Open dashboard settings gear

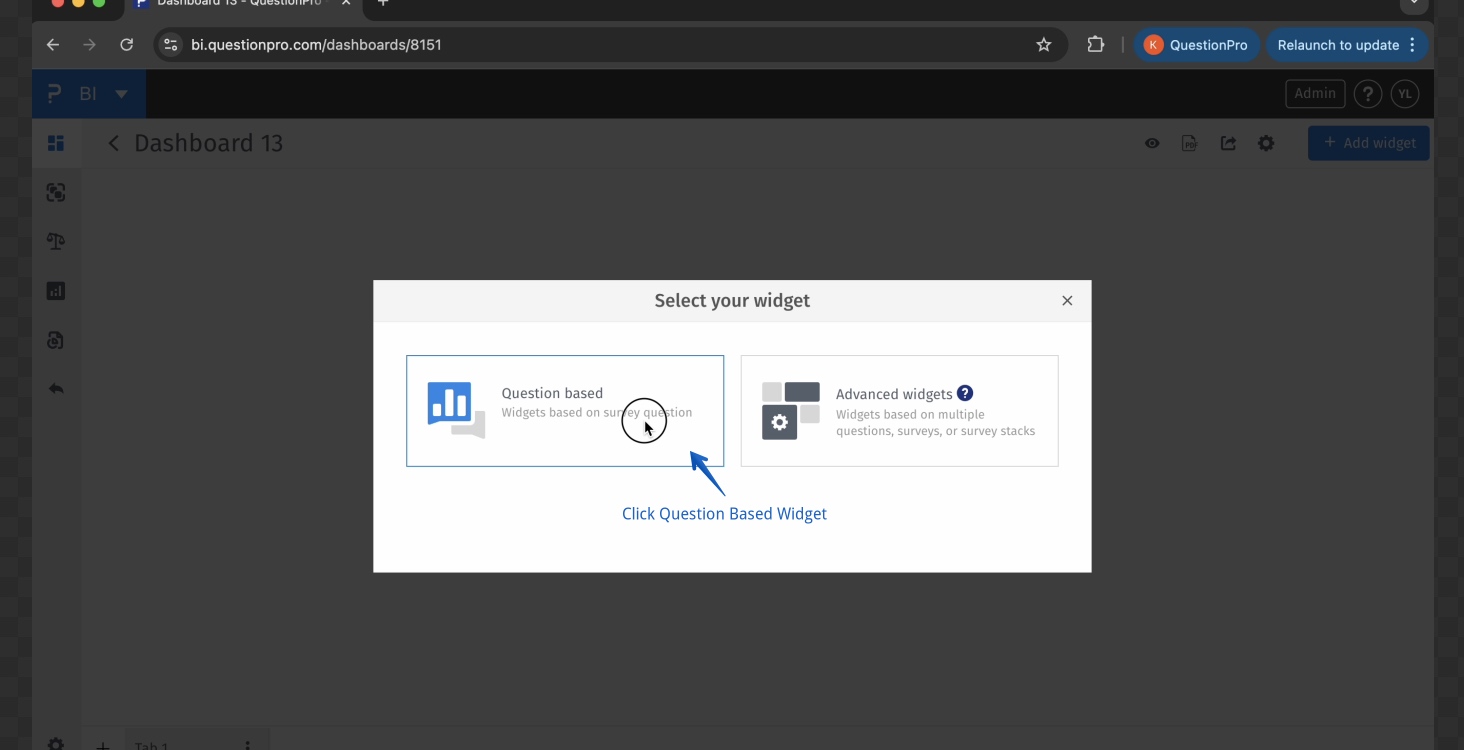[1266, 143]
